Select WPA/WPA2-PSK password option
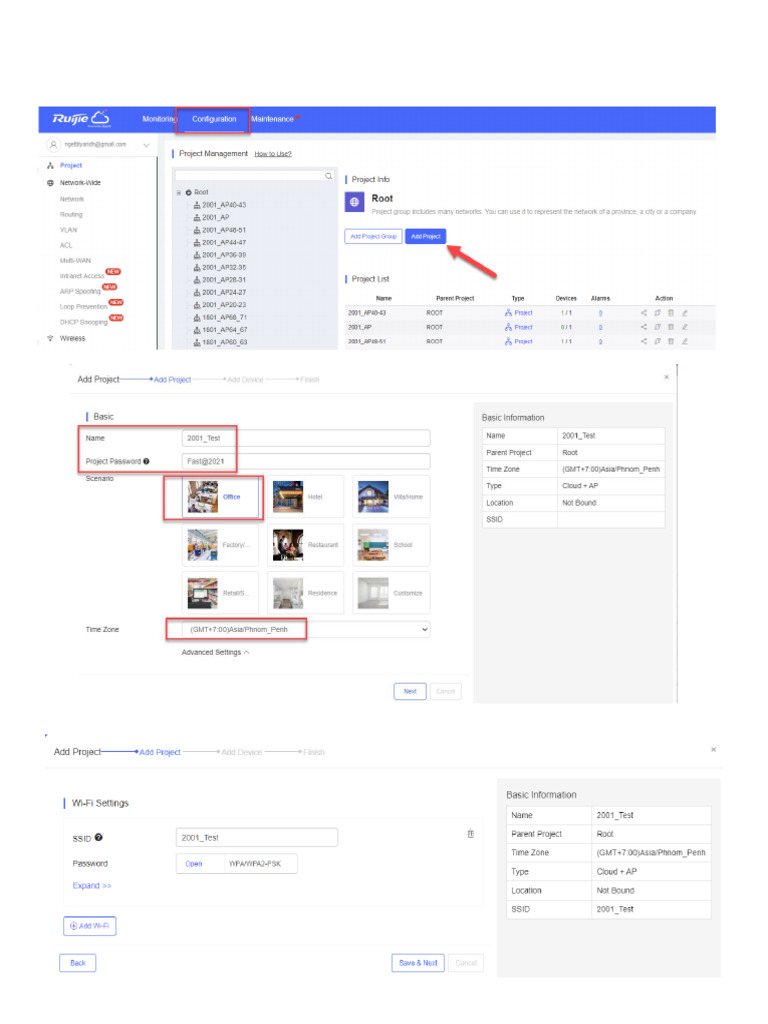 pos(255,863)
